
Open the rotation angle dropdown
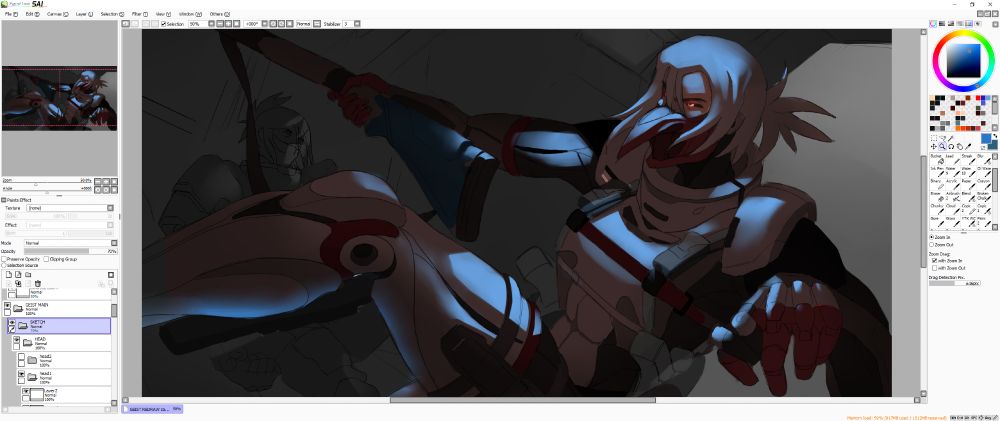(x=264, y=24)
